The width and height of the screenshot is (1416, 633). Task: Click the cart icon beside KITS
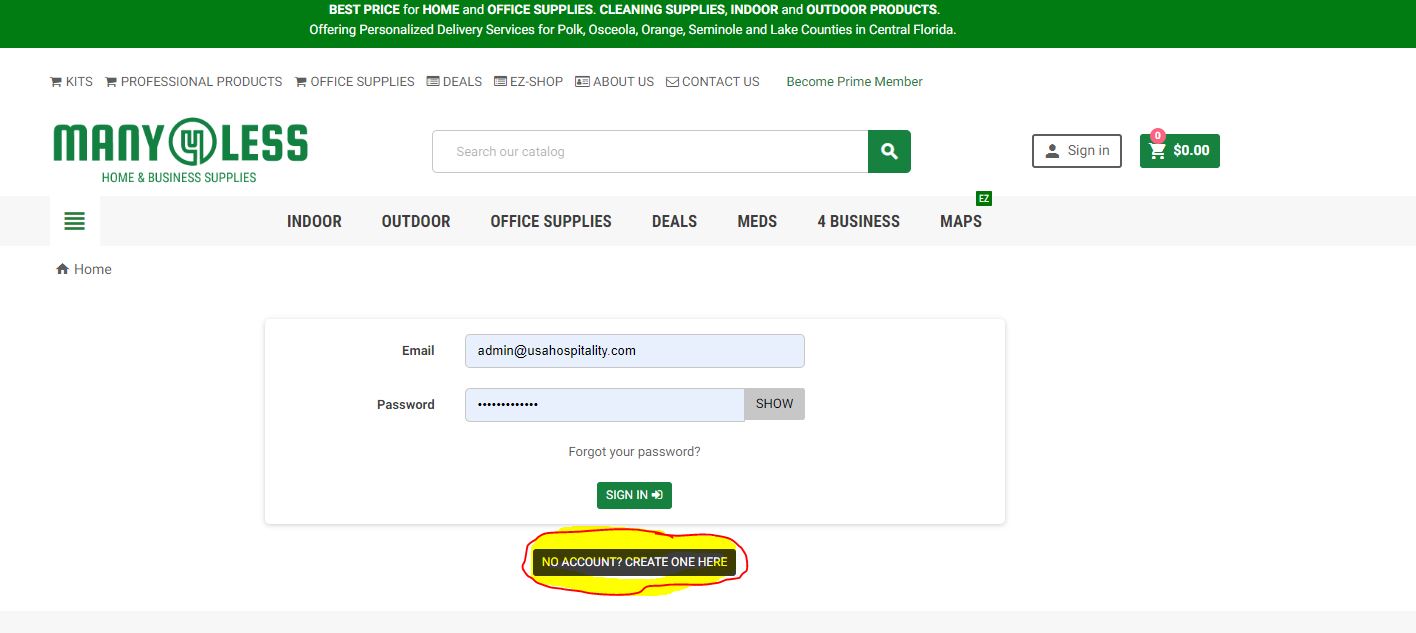click(x=56, y=82)
